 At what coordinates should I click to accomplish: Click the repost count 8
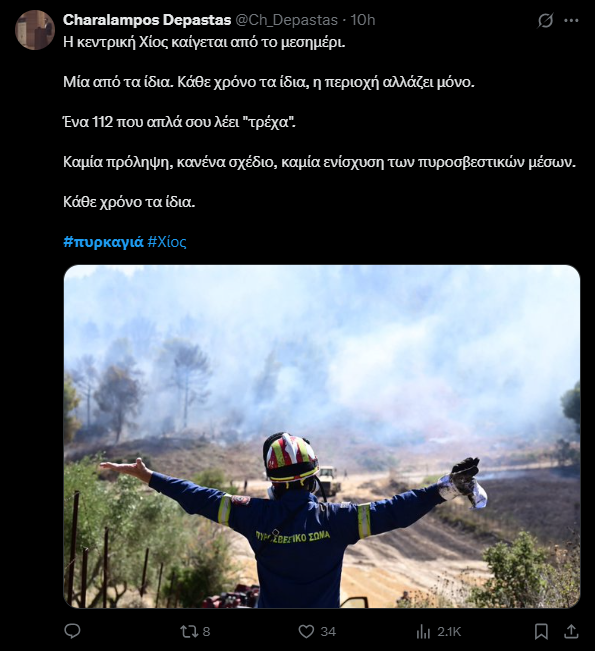click(206, 632)
